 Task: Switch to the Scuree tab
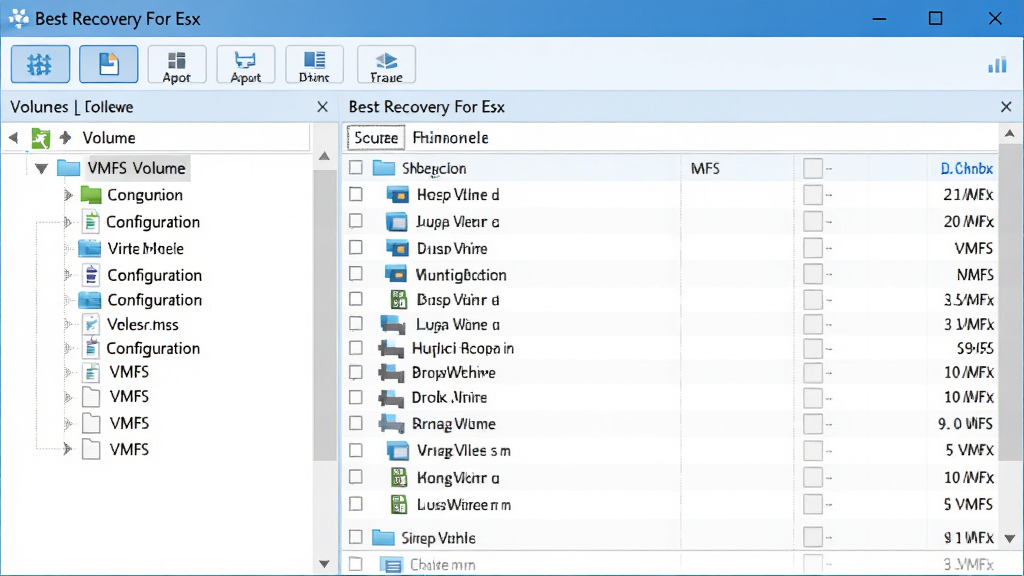click(376, 138)
